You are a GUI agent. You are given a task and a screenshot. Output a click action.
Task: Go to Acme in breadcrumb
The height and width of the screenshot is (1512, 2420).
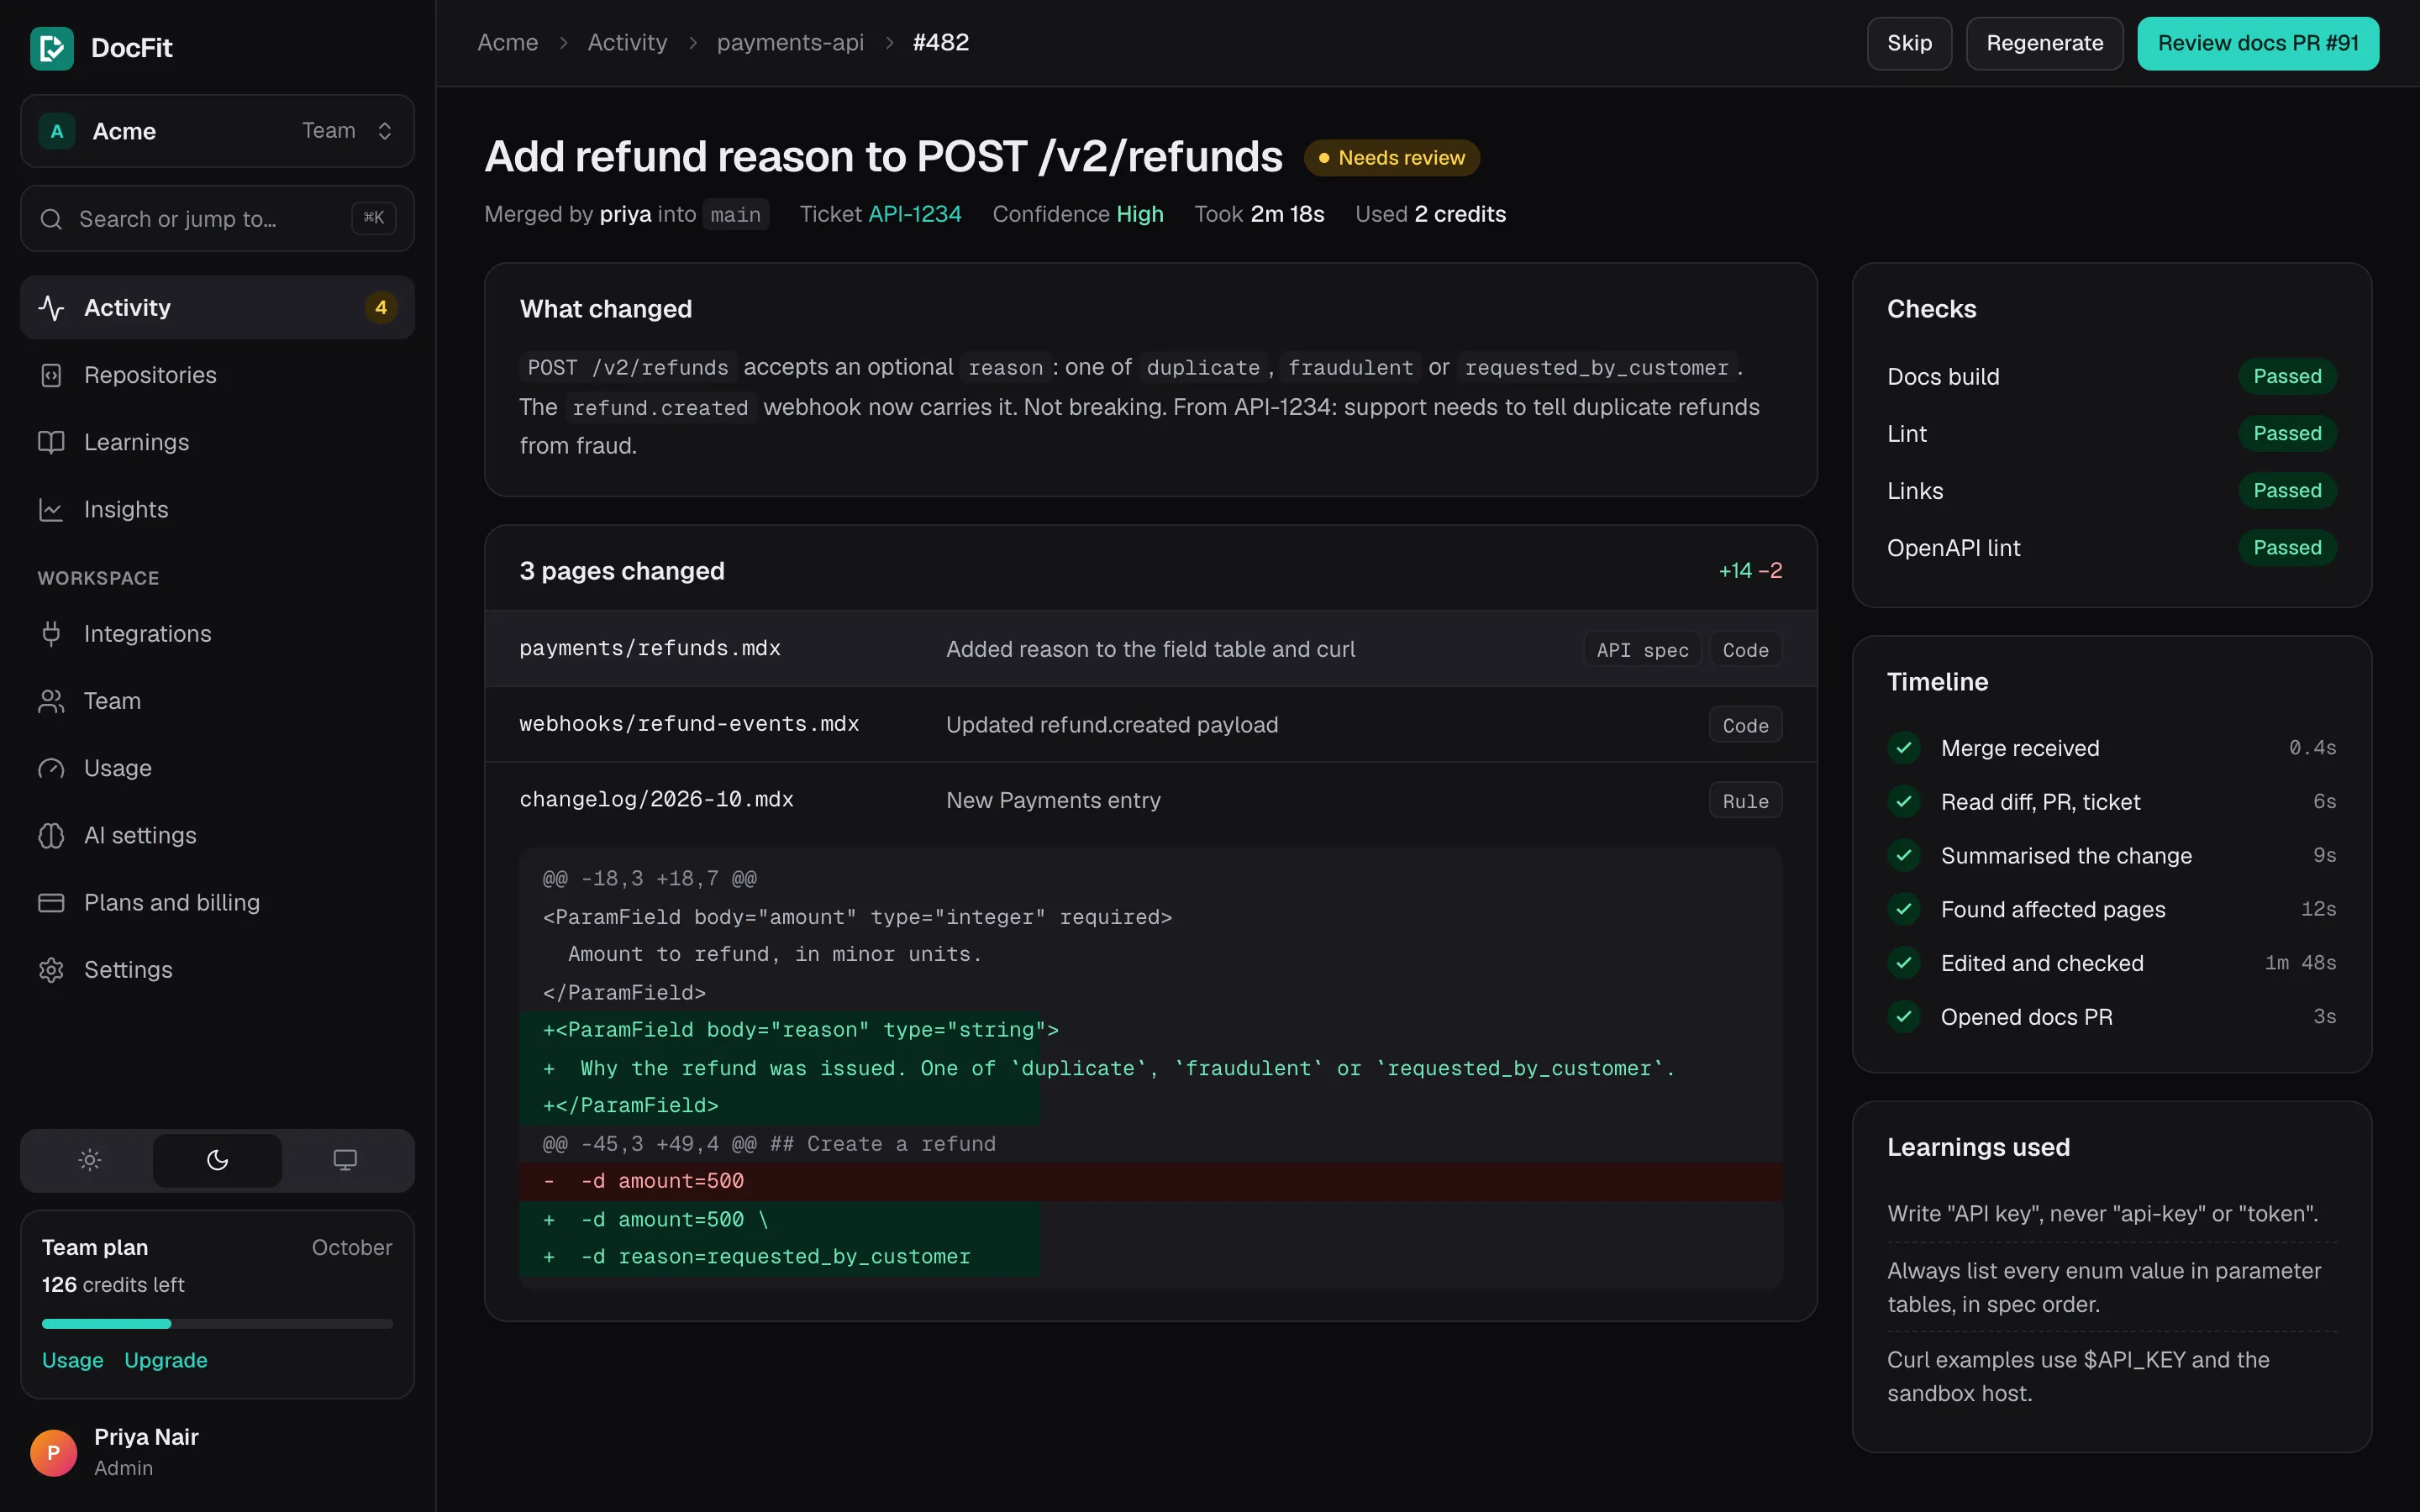coord(508,43)
